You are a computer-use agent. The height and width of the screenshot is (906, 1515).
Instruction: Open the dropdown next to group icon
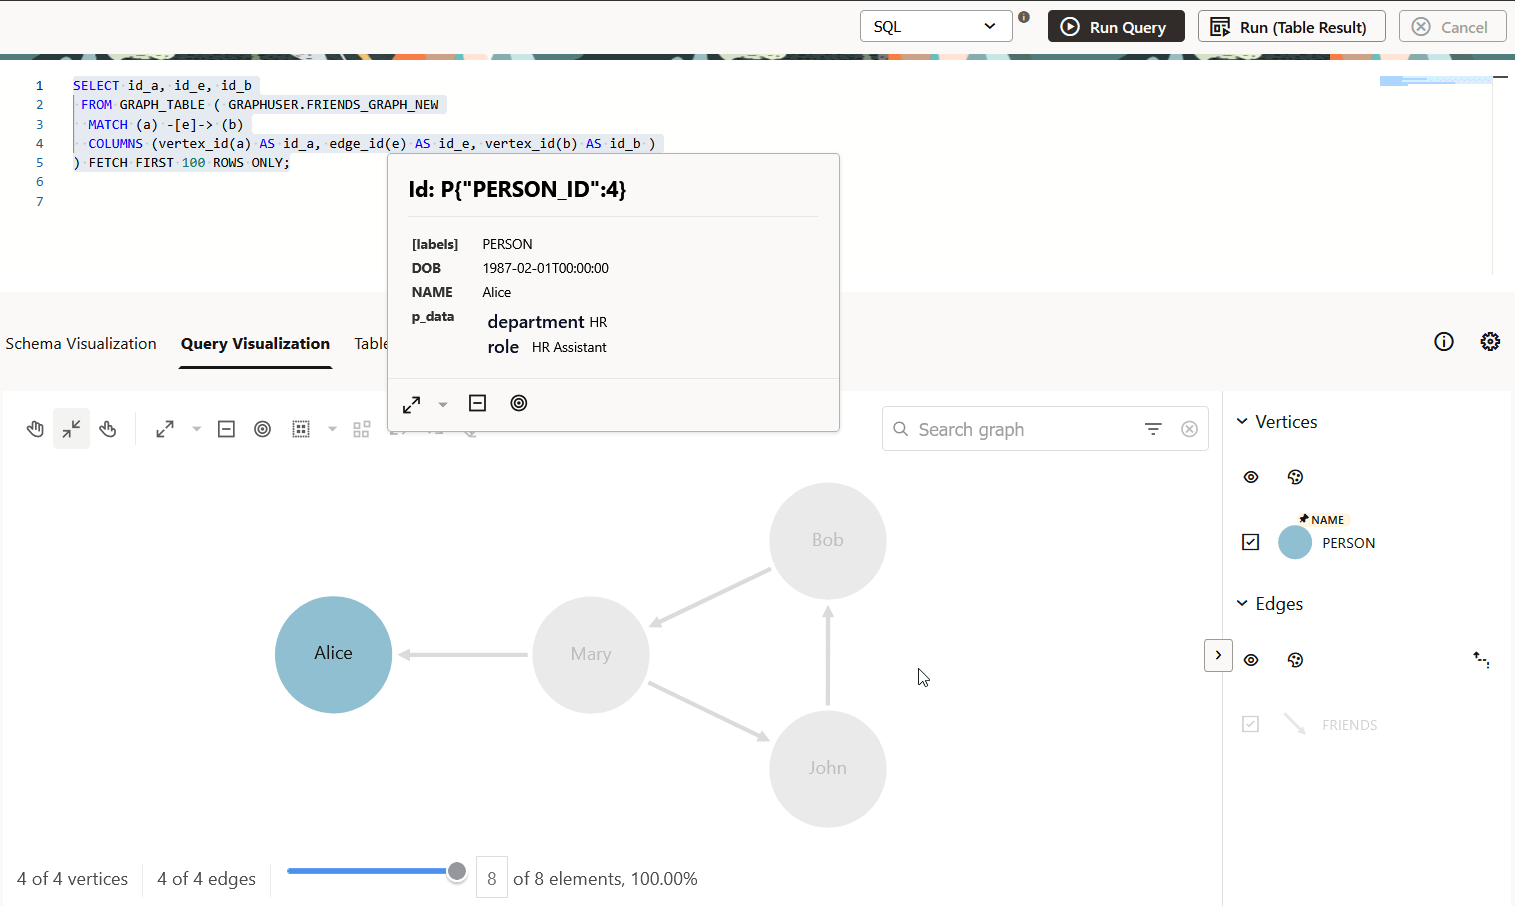tap(332, 429)
